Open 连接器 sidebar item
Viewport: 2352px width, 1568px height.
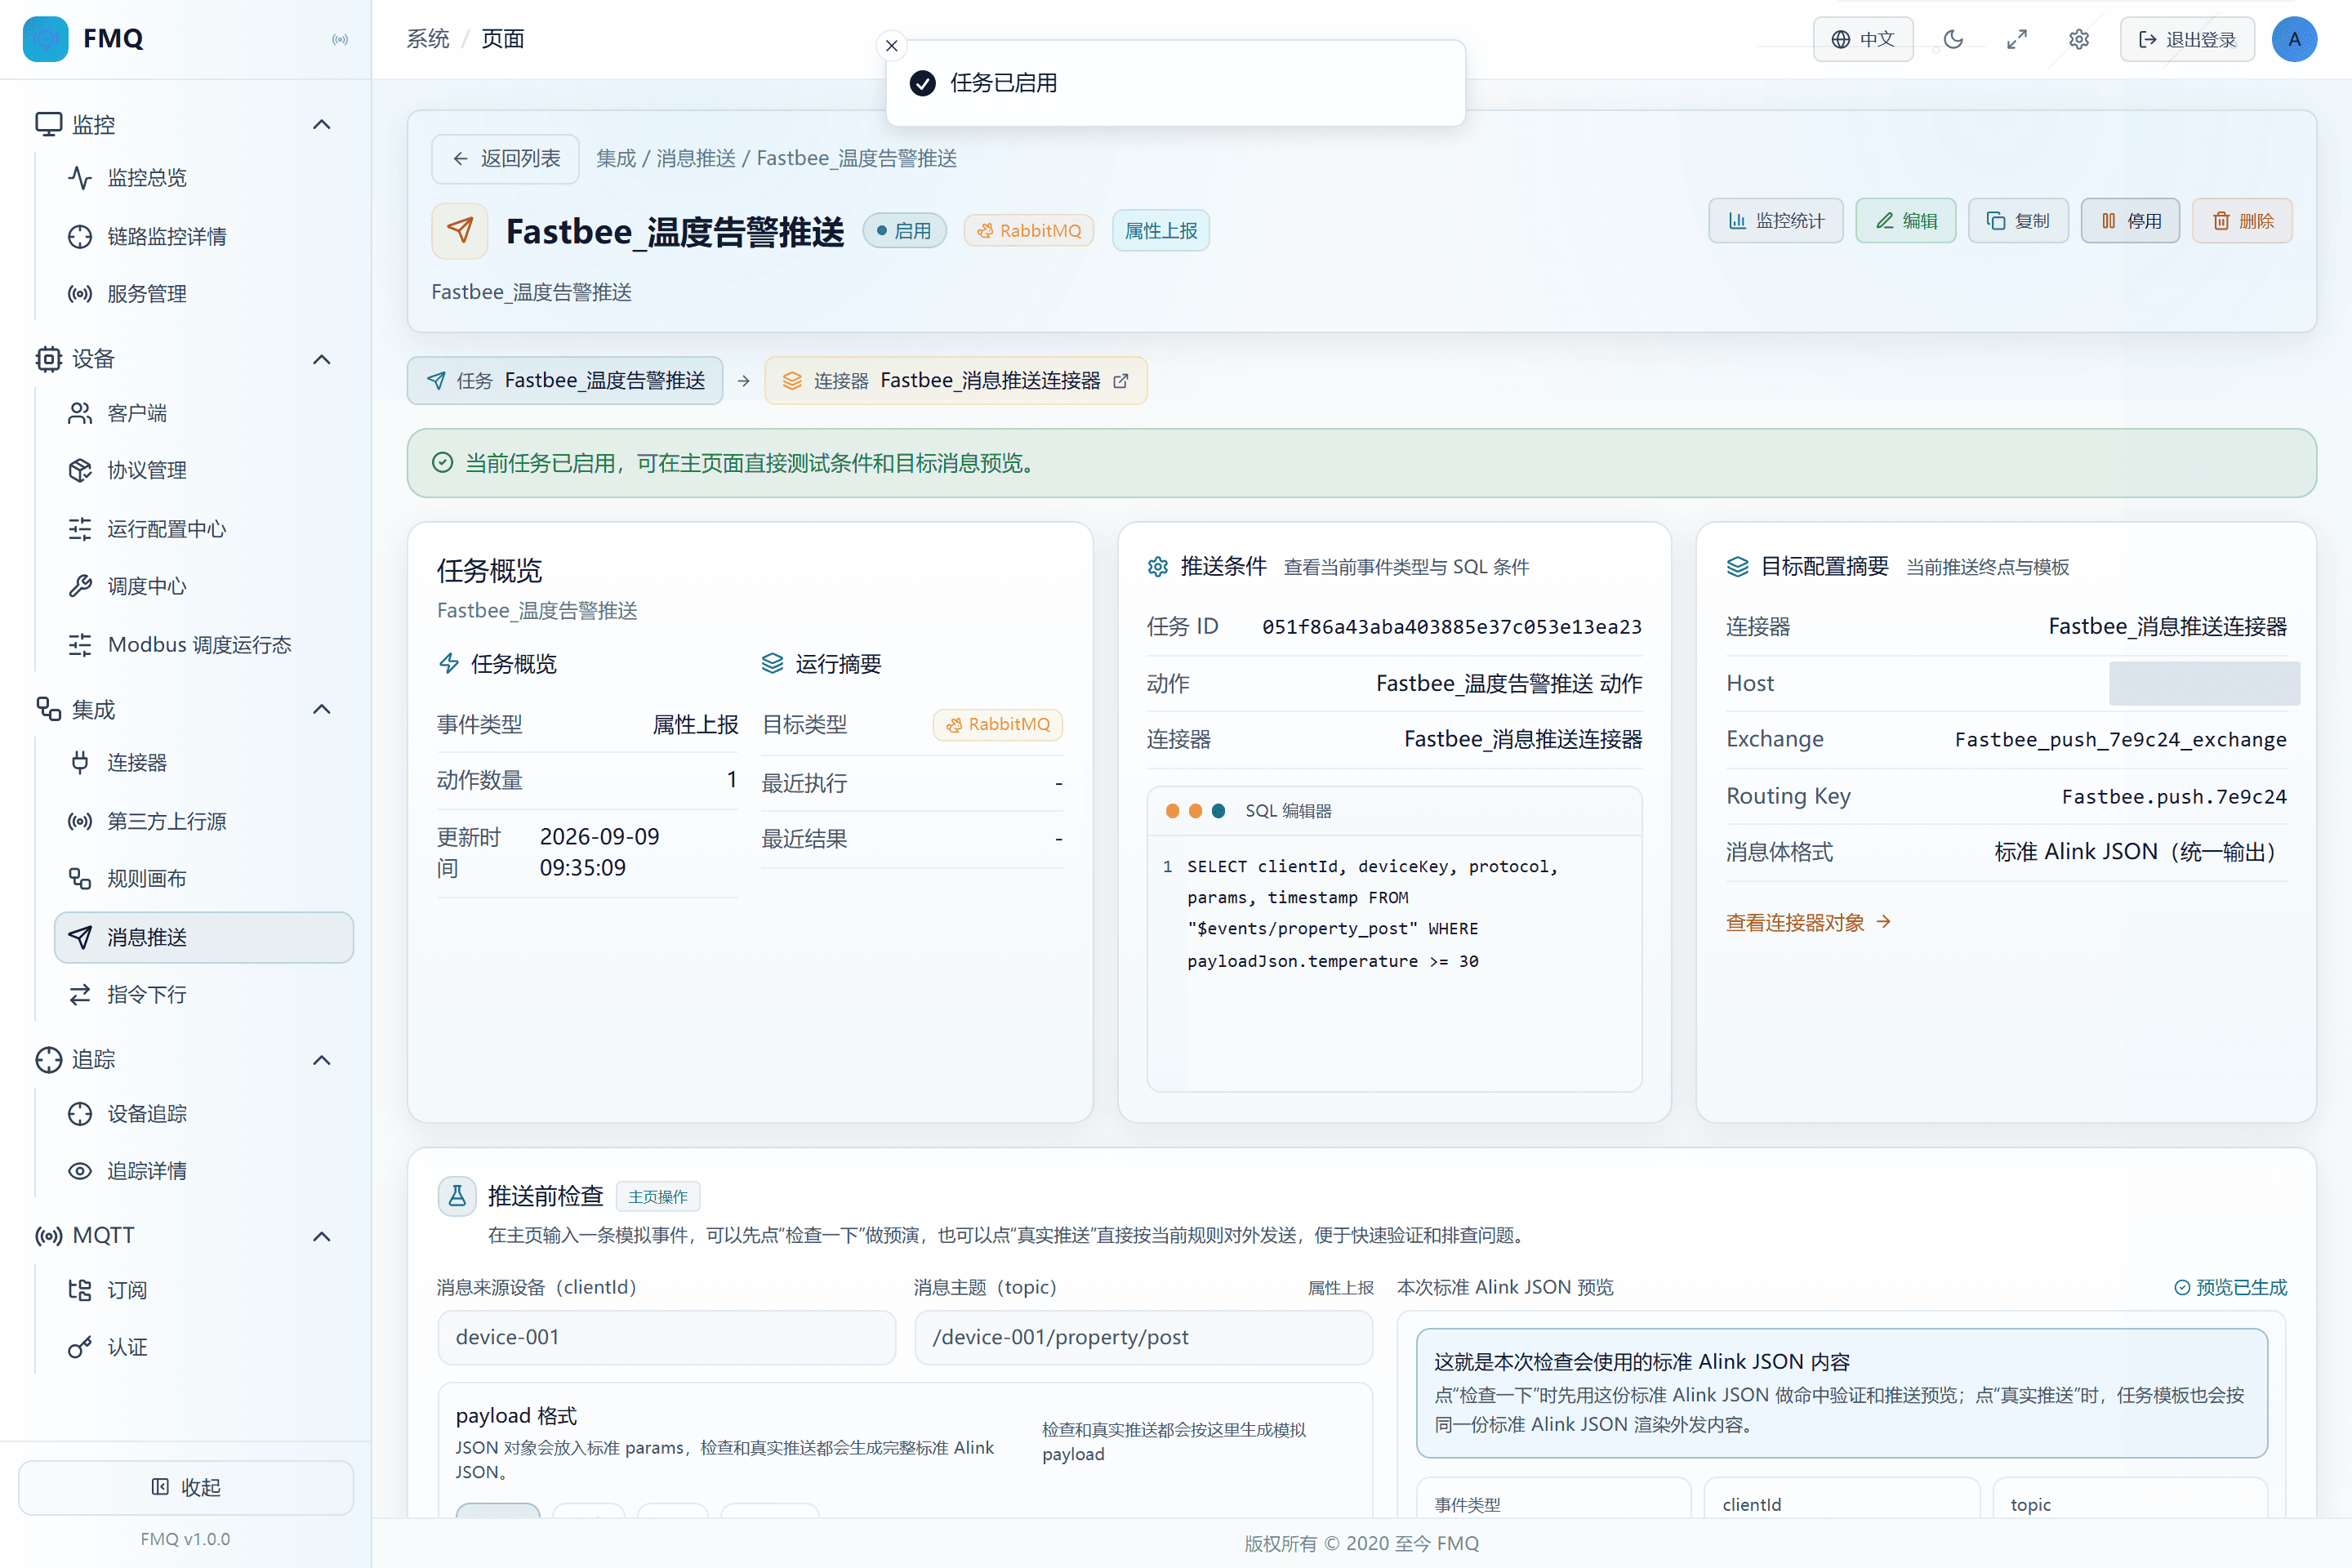click(x=203, y=762)
